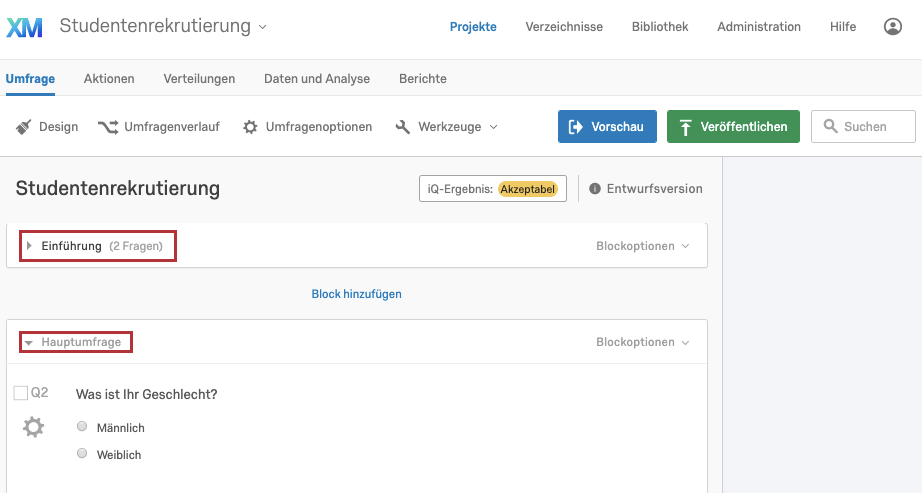Screen dimensions: 922x493
Task: Switch to the Verteilungen tab
Action: [199, 79]
